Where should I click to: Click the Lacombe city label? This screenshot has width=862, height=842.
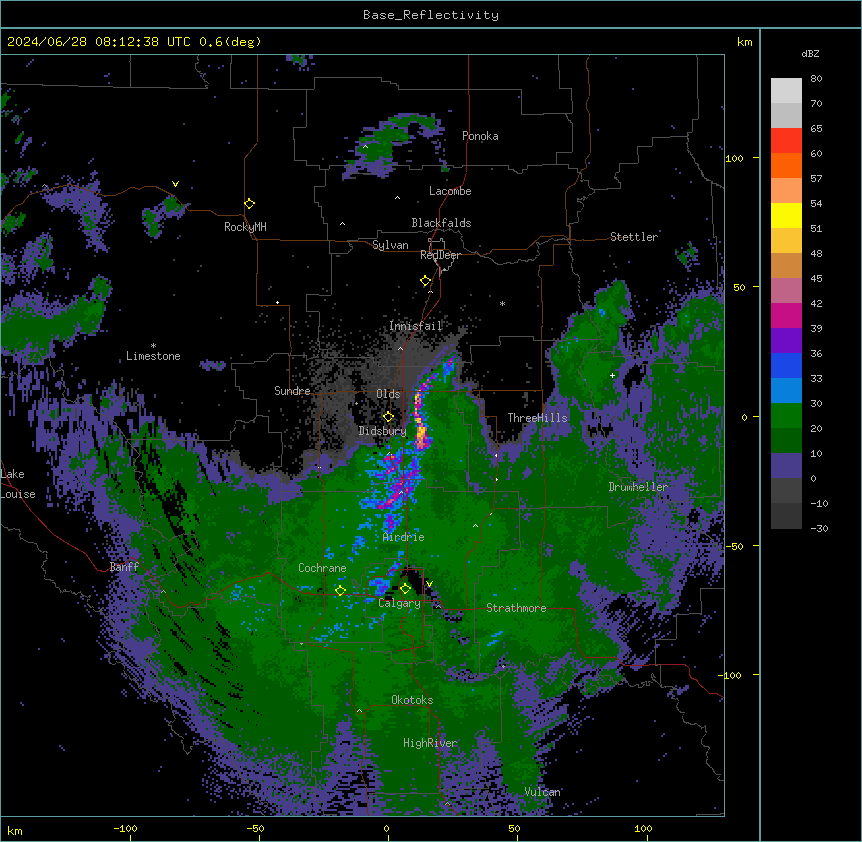450,191
